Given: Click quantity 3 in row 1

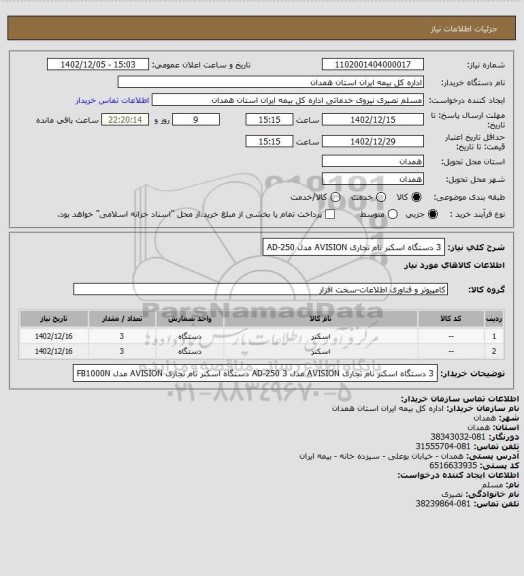Looking at the screenshot, I should click(x=122, y=336).
